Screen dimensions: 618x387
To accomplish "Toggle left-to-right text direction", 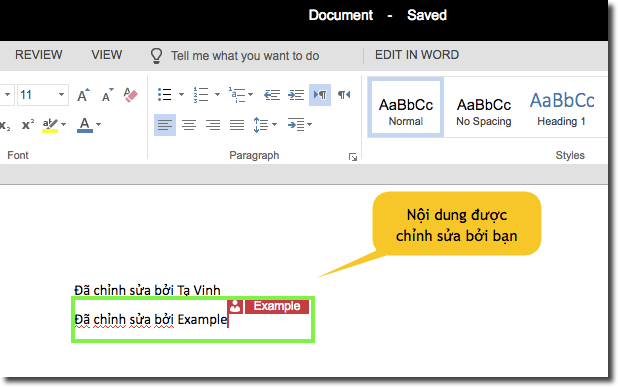I will tap(320, 95).
